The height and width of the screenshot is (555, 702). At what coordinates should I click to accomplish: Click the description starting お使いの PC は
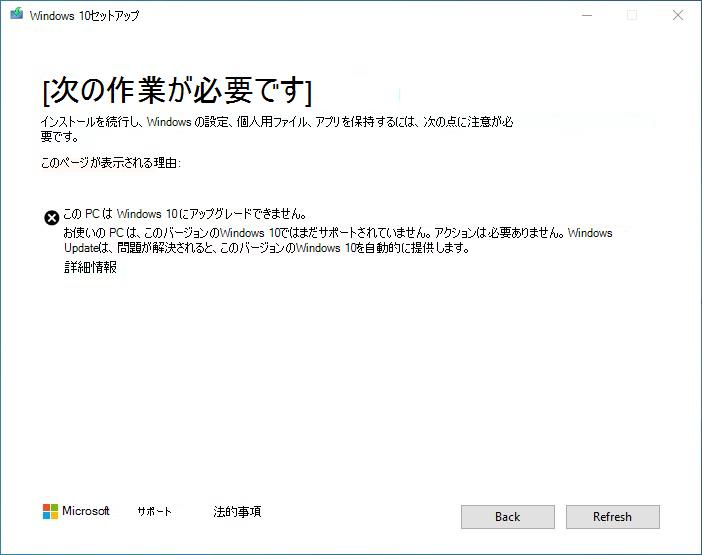click(x=338, y=240)
